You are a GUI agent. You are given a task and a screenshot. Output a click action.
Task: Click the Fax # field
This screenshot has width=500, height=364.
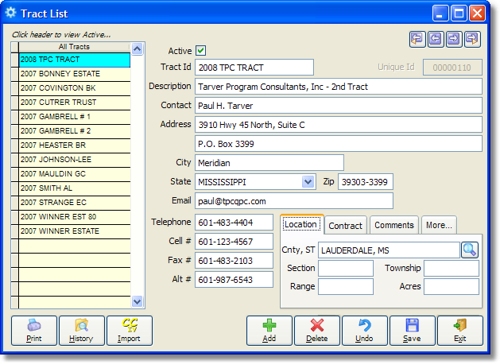[x=234, y=260]
